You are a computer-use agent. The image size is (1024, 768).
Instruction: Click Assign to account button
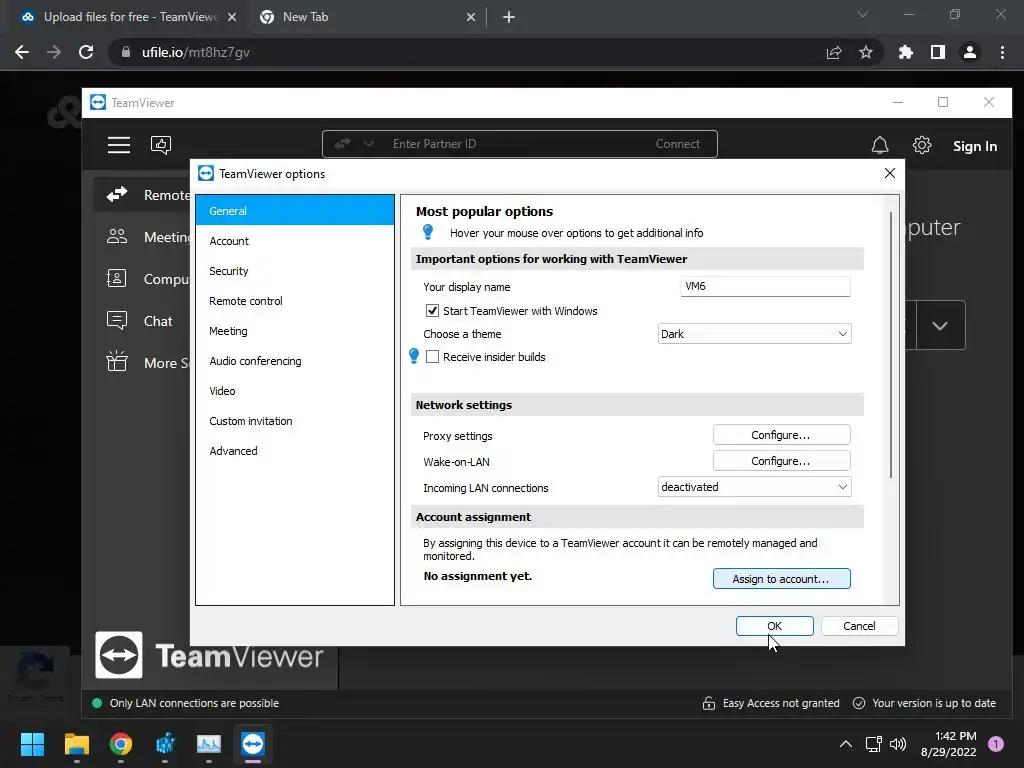(781, 579)
